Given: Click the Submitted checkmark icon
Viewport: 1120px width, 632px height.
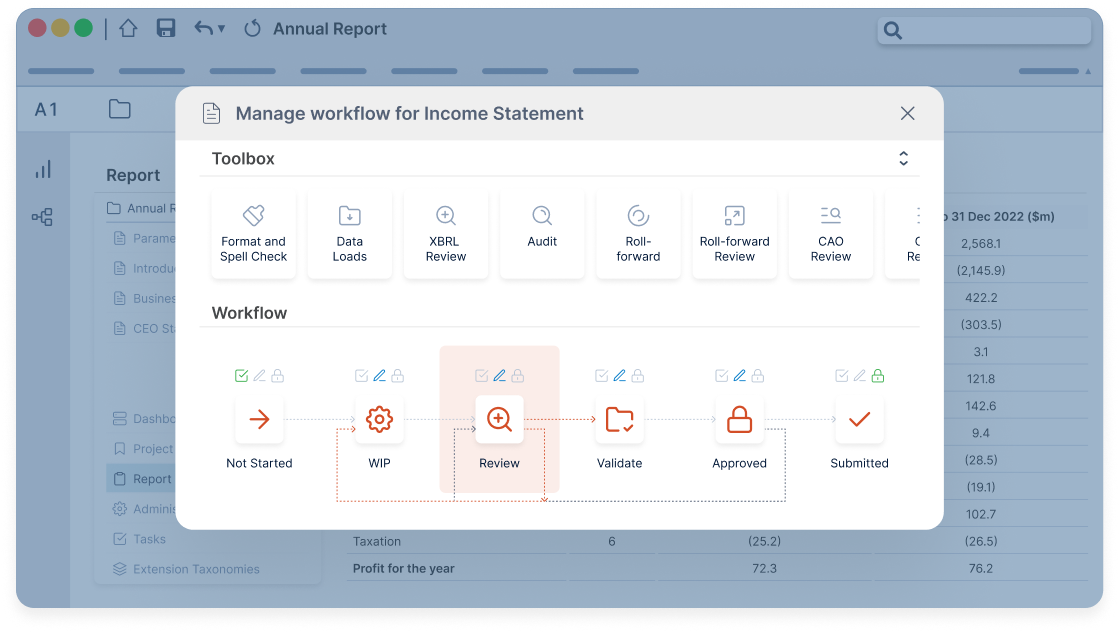Looking at the screenshot, I should point(859,420).
